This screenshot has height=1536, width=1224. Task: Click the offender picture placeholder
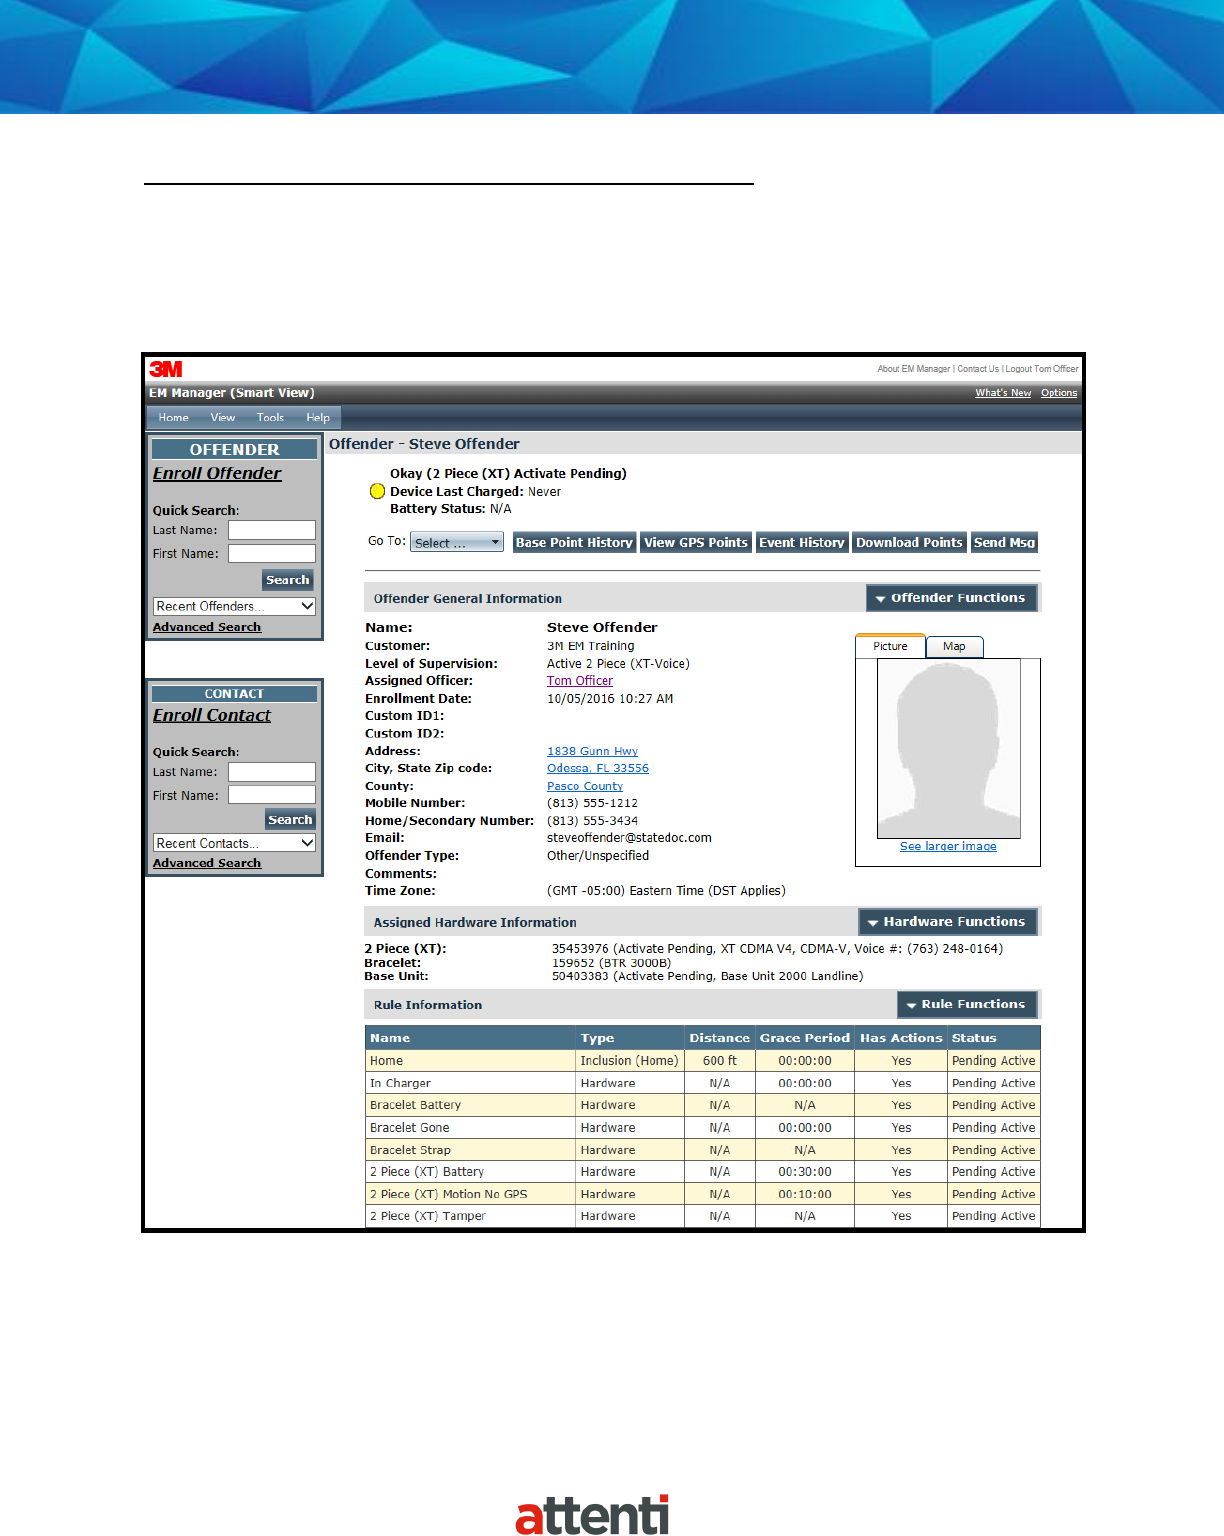point(948,748)
